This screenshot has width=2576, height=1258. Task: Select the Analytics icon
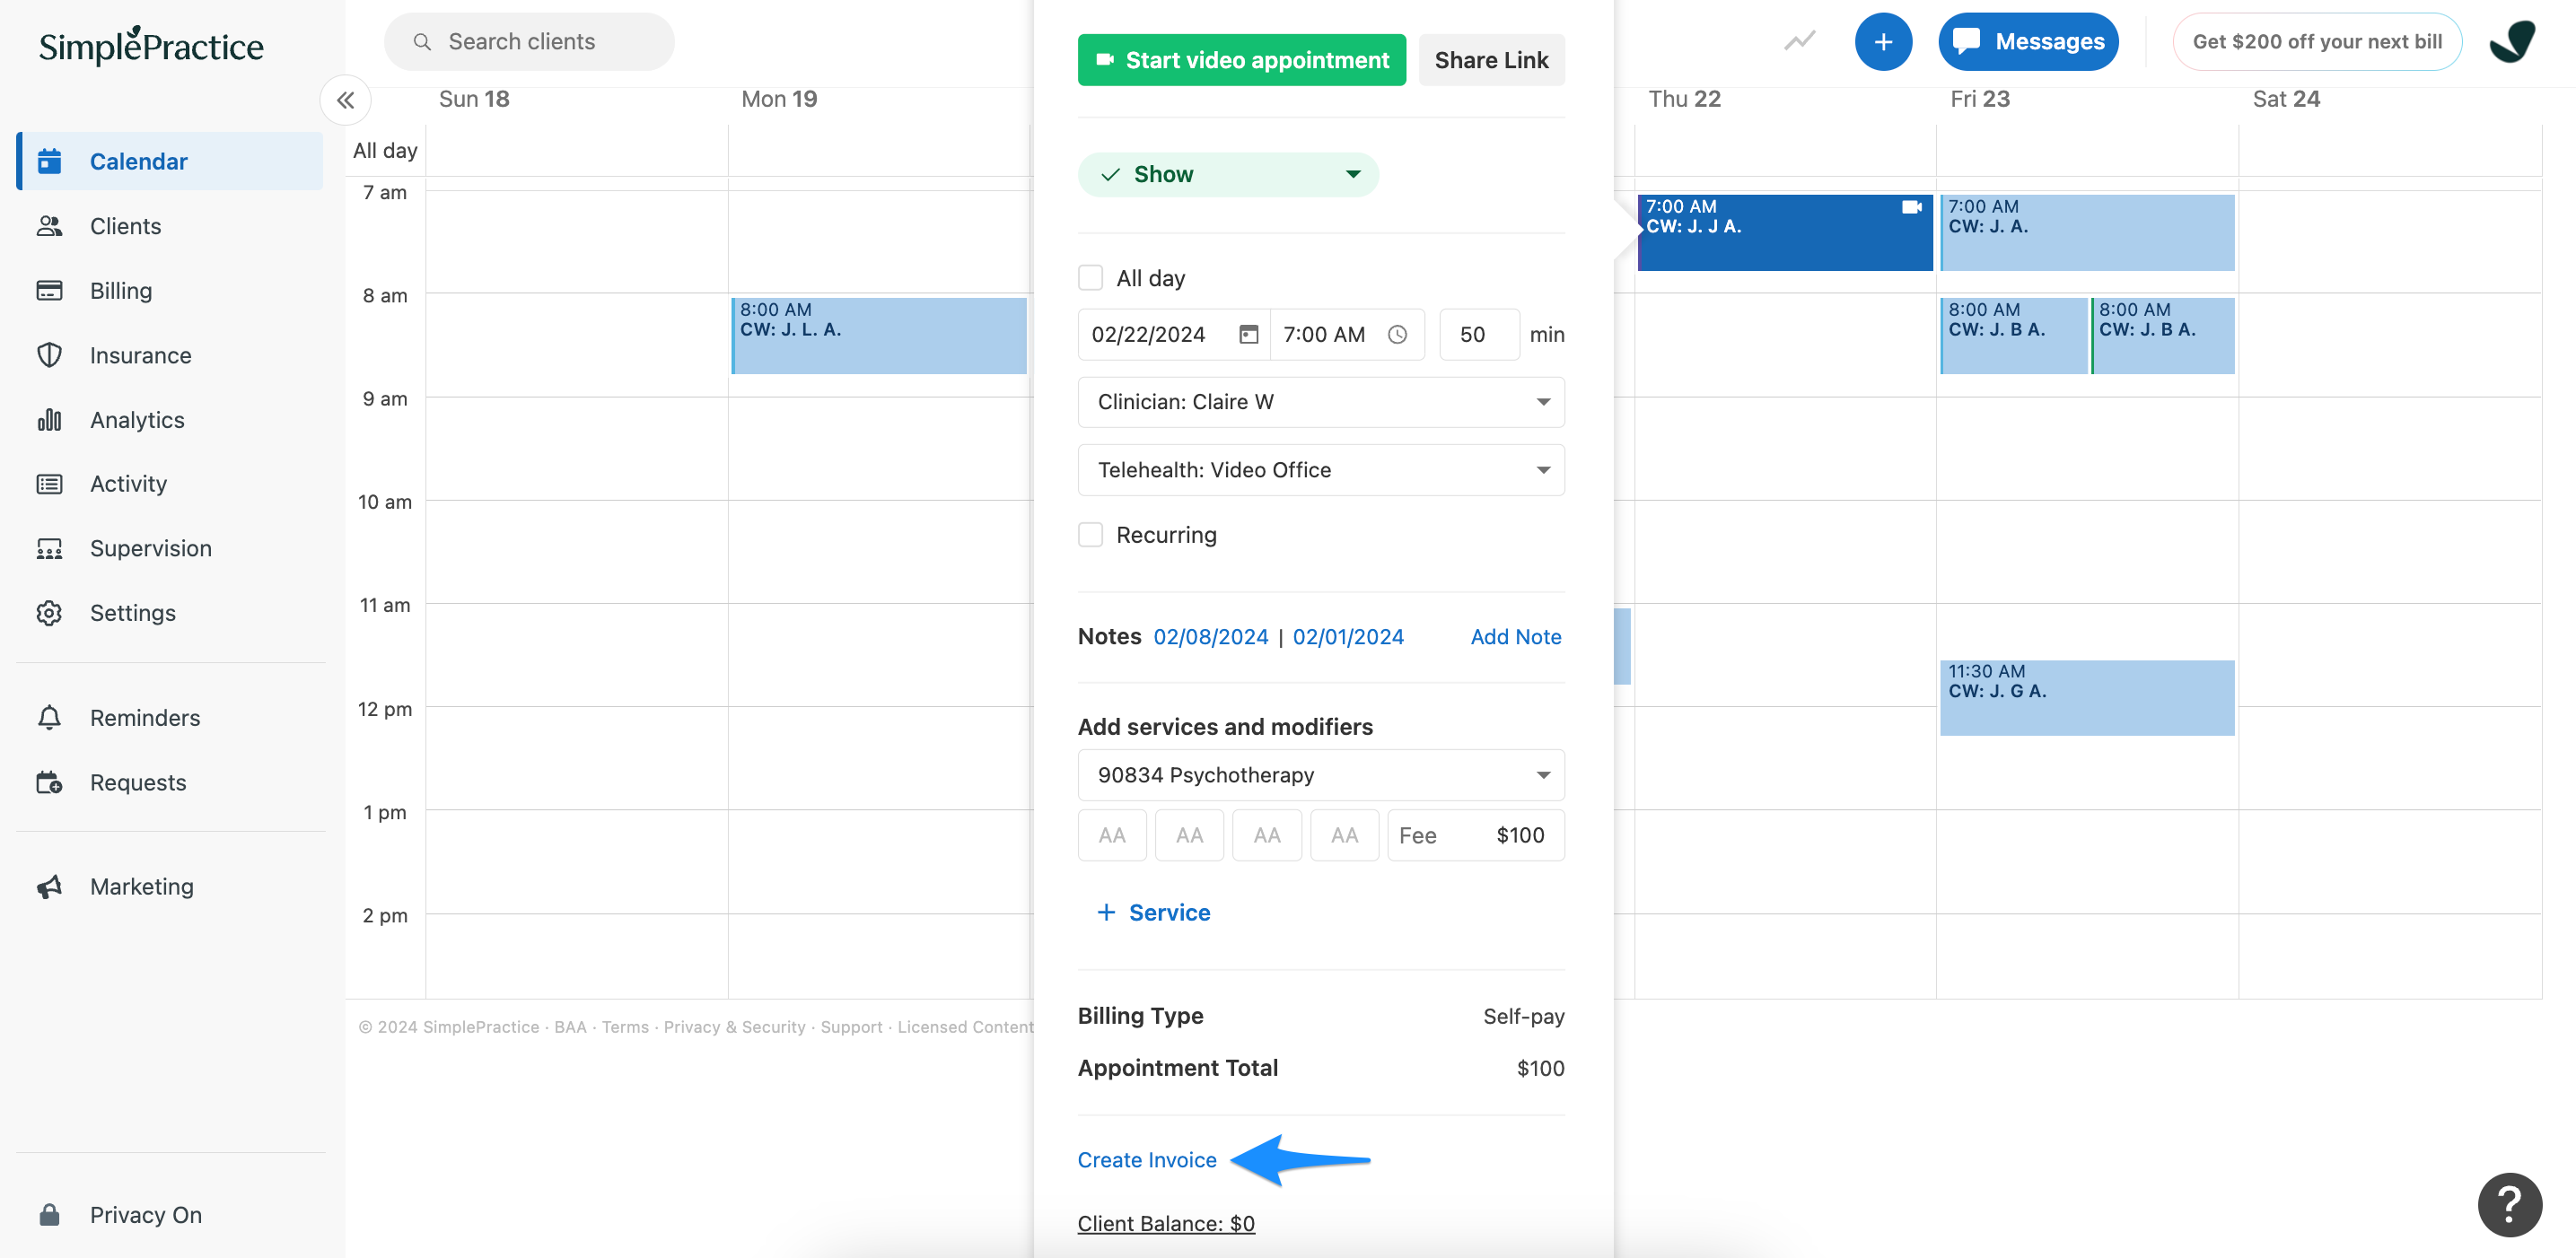tap(50, 420)
